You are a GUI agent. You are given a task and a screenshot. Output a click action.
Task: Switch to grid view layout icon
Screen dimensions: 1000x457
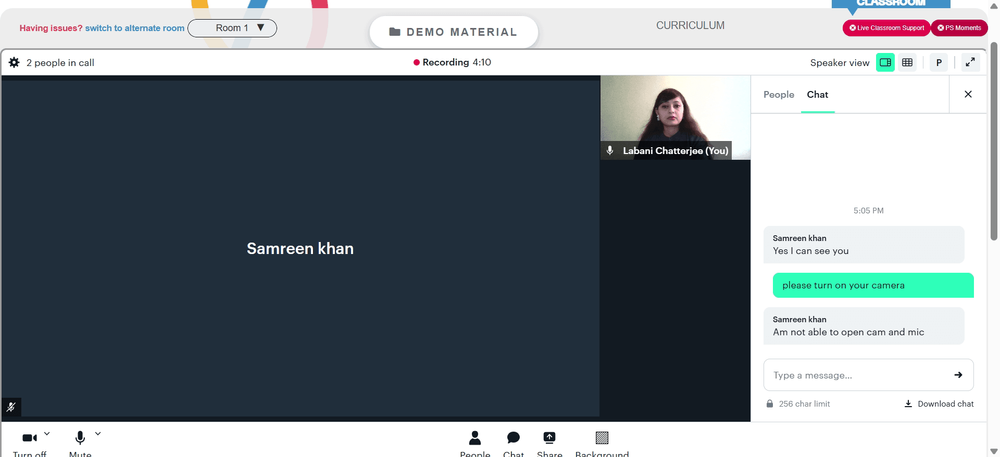[x=907, y=62]
